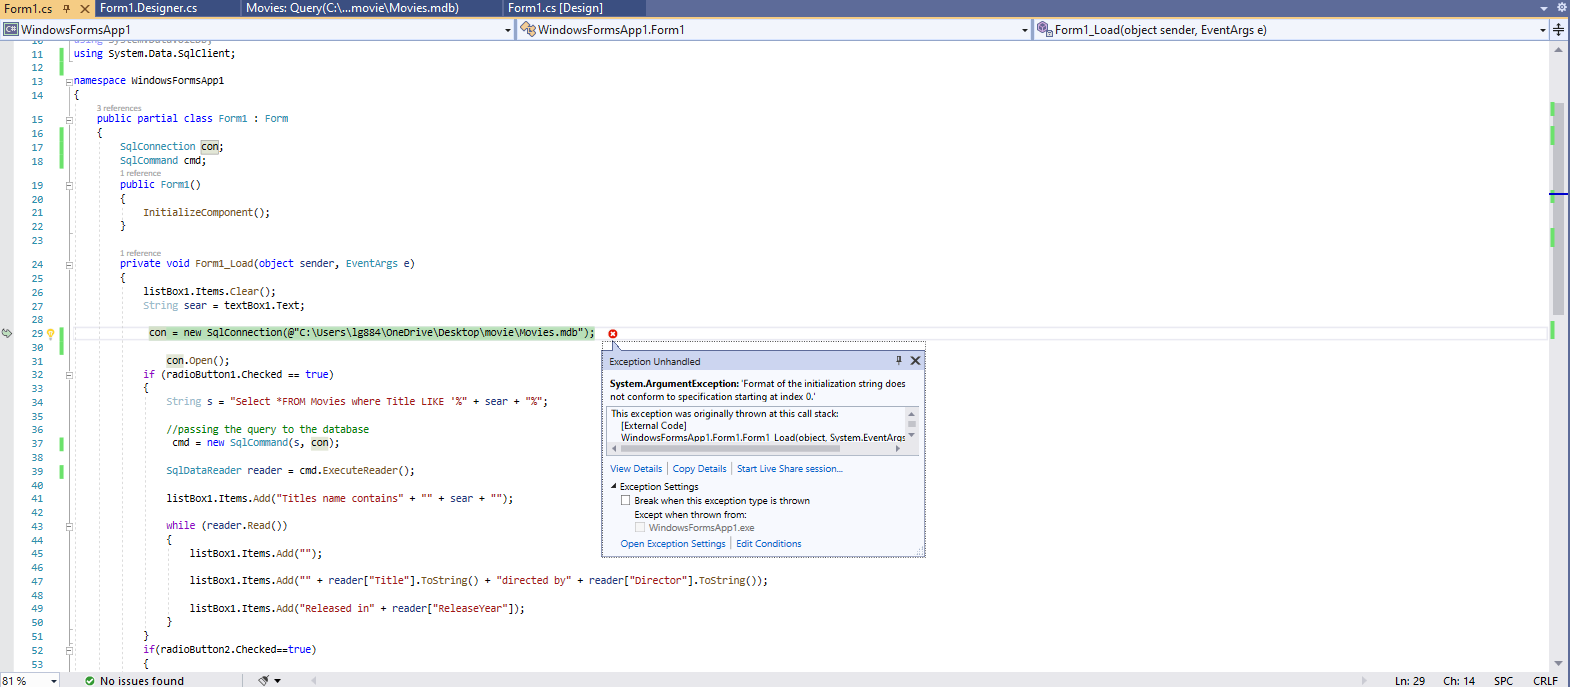Collapse the Form1 class code block
This screenshot has height=687, width=1570.
pos(69,120)
